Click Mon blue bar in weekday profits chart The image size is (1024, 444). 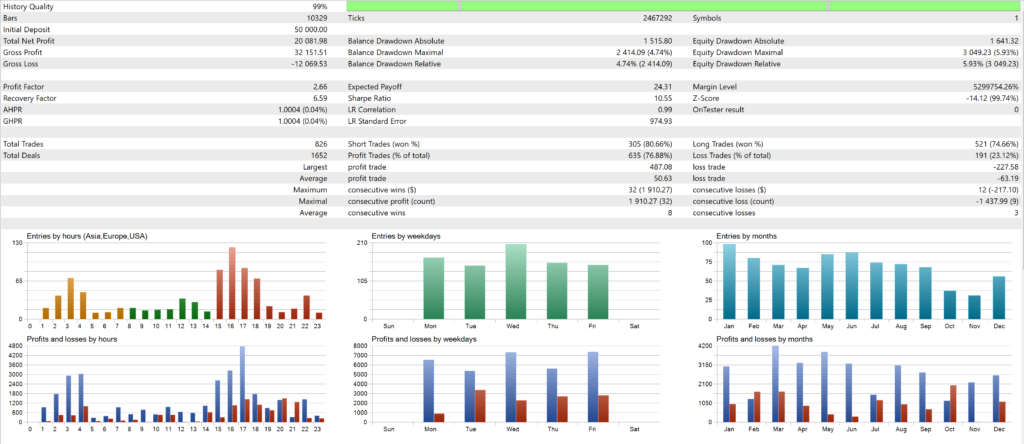pyautogui.click(x=428, y=391)
